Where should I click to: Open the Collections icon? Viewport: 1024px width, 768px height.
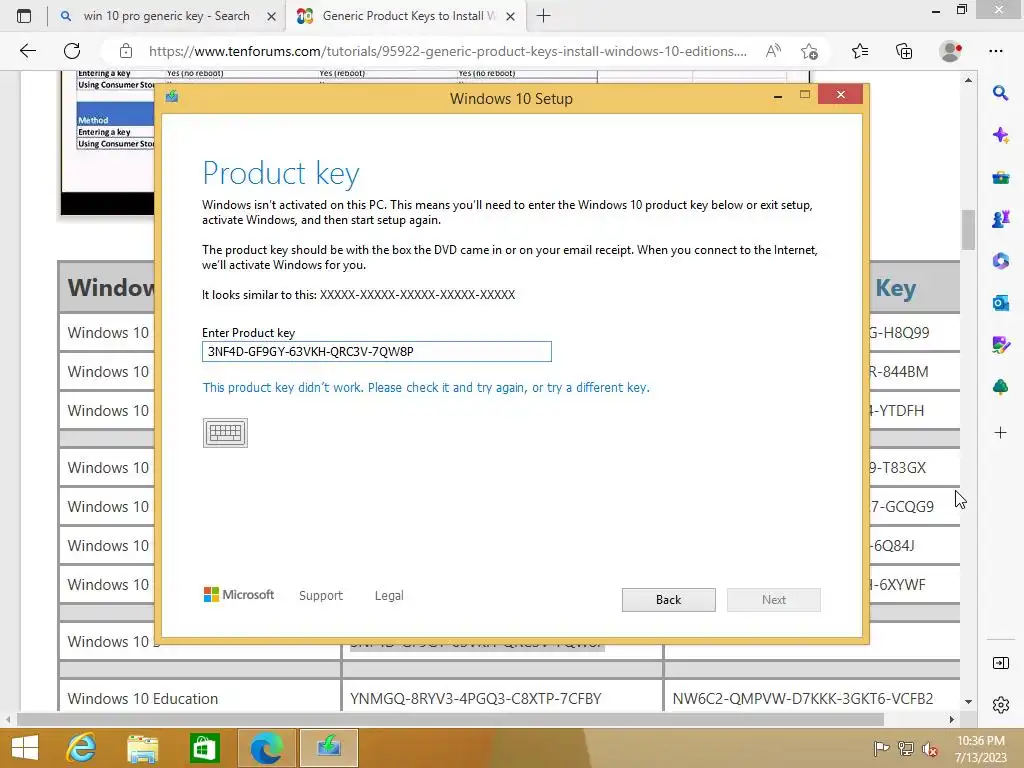pyautogui.click(x=904, y=51)
